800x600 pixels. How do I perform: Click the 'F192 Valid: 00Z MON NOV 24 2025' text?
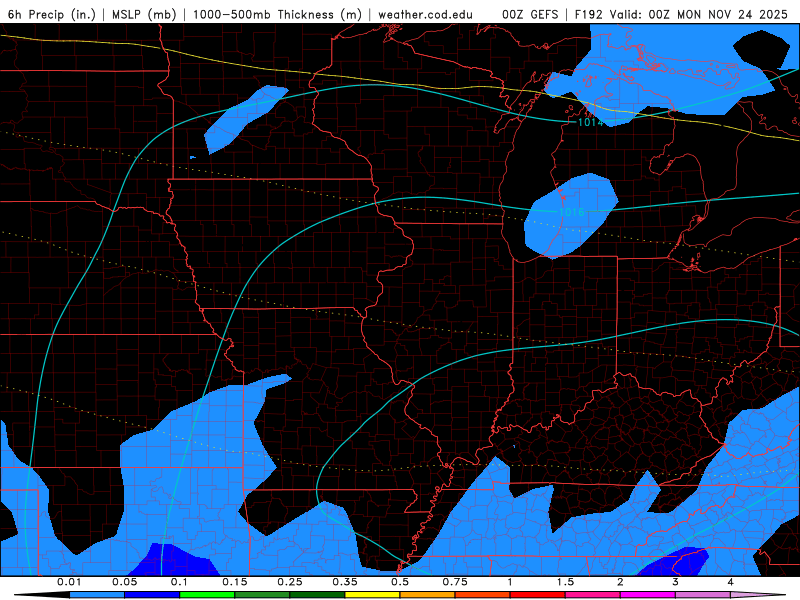(681, 14)
